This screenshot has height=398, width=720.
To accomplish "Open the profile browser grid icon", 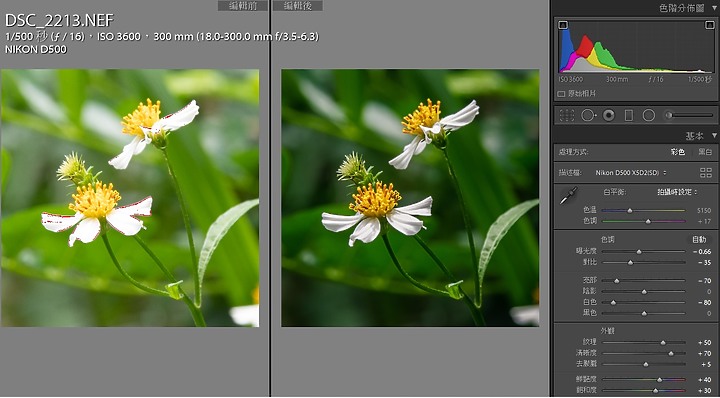I will click(x=706, y=173).
